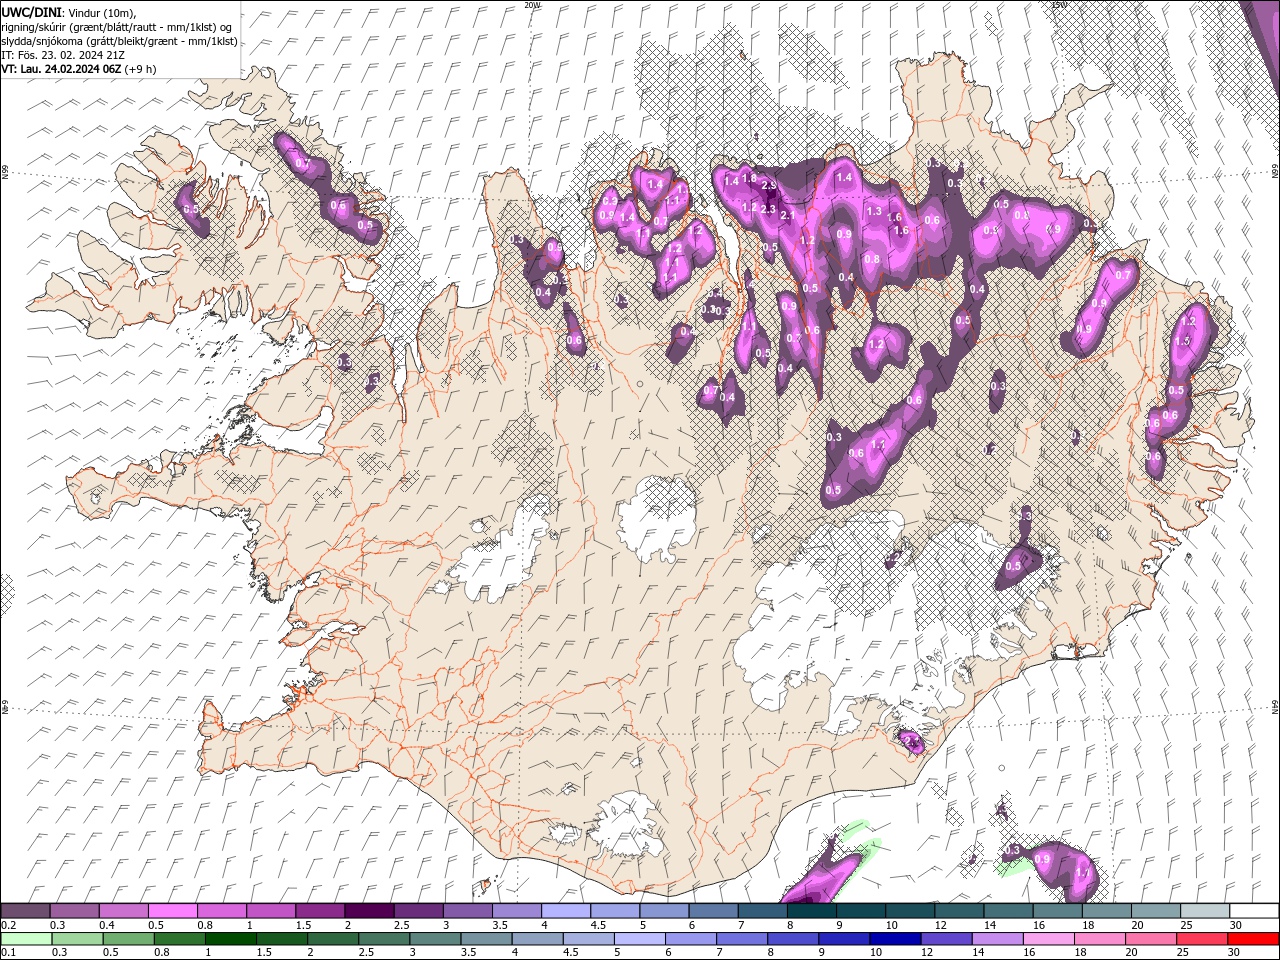The width and height of the screenshot is (1280, 960).
Task: Click the steel blue 6 swatch in upper legend row
Action: (713, 911)
